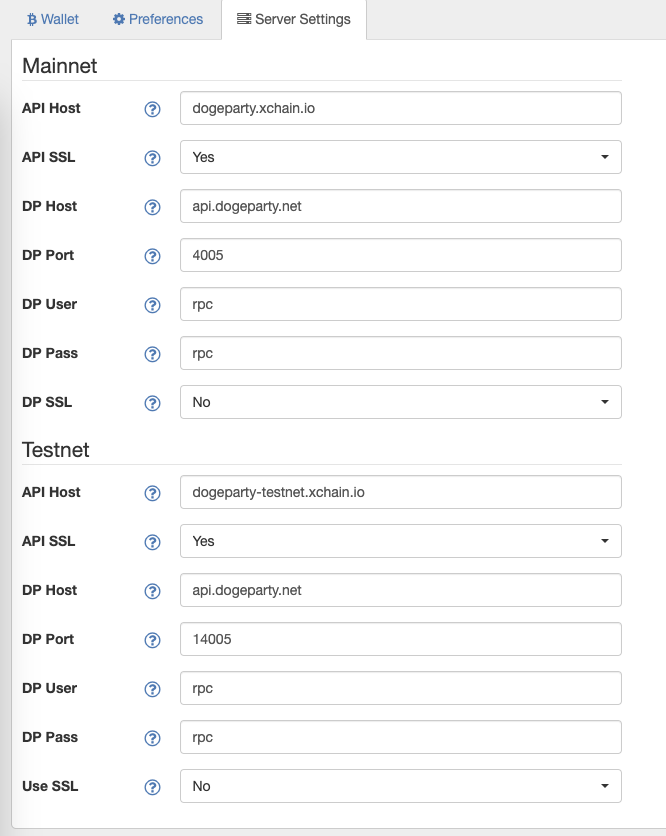Click help icon for Testnet DP User
The image size is (666, 836).
tap(153, 689)
